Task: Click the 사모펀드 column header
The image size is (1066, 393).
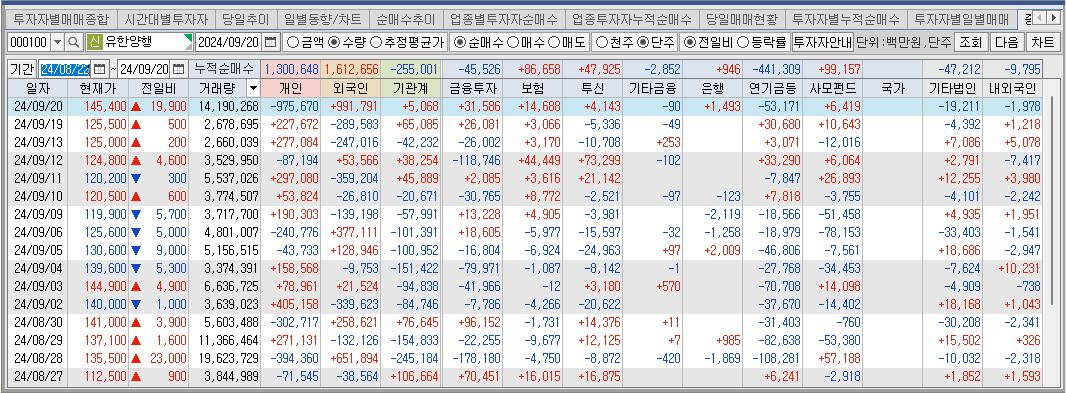Action: click(833, 88)
